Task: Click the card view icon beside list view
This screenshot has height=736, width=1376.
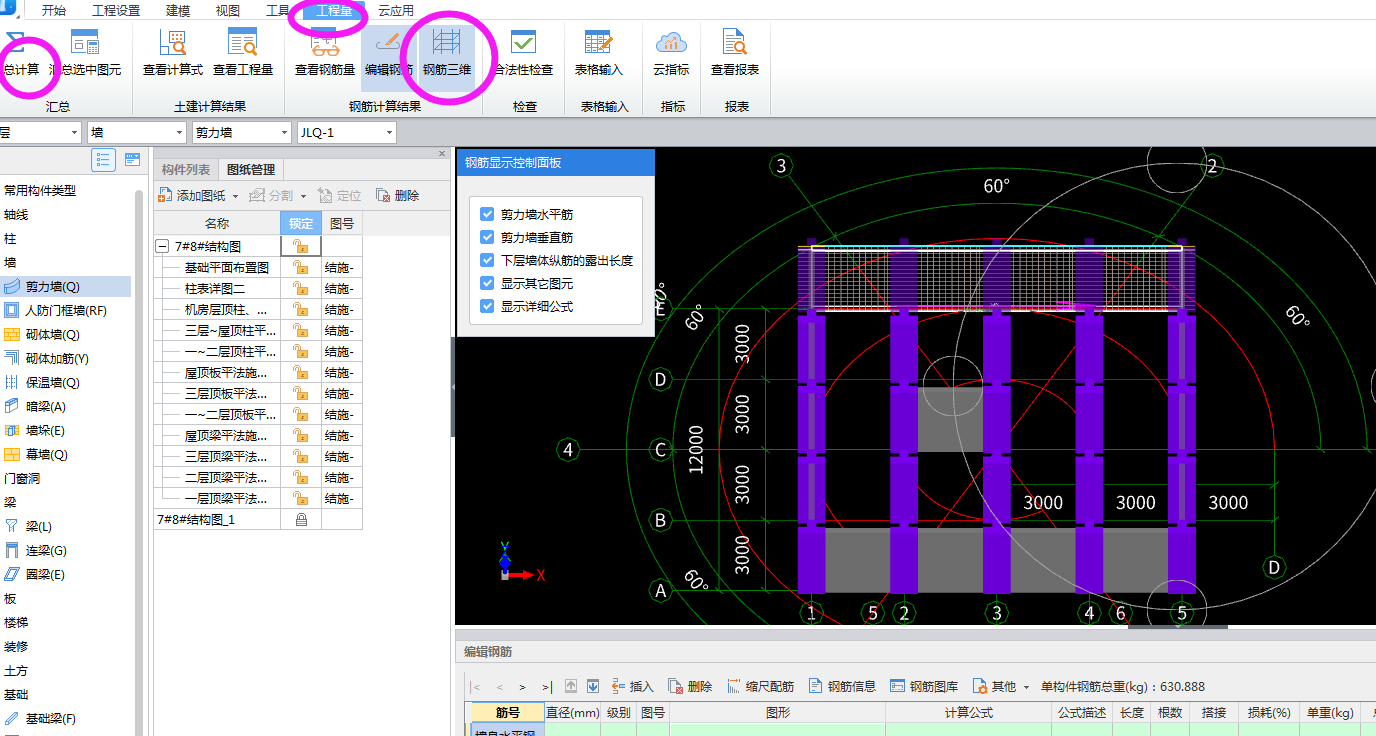Action: (132, 160)
